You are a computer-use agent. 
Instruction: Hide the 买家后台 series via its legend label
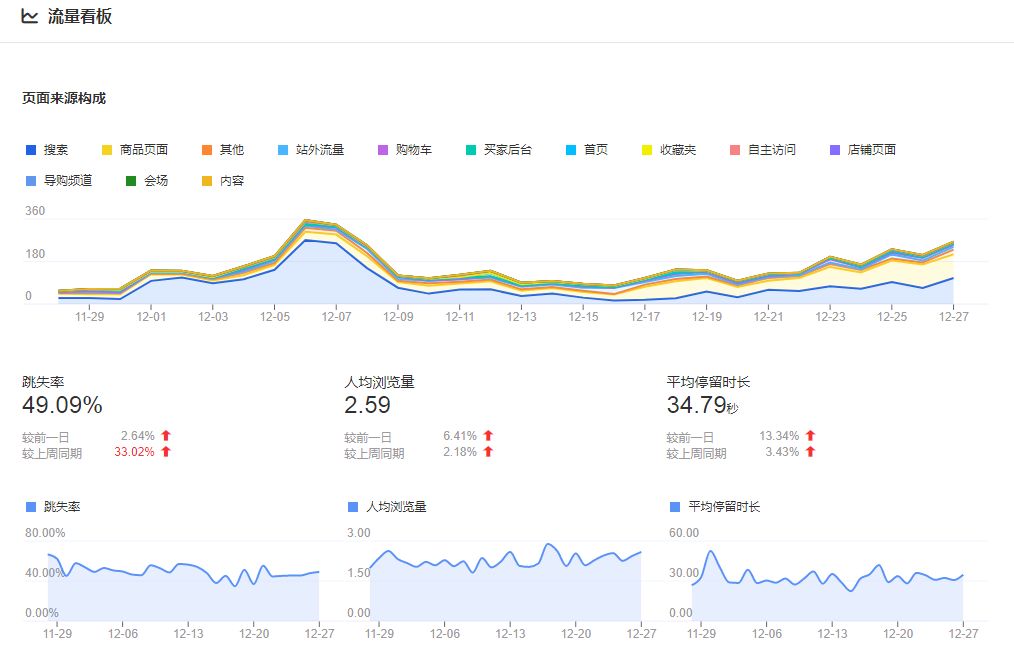coord(508,150)
